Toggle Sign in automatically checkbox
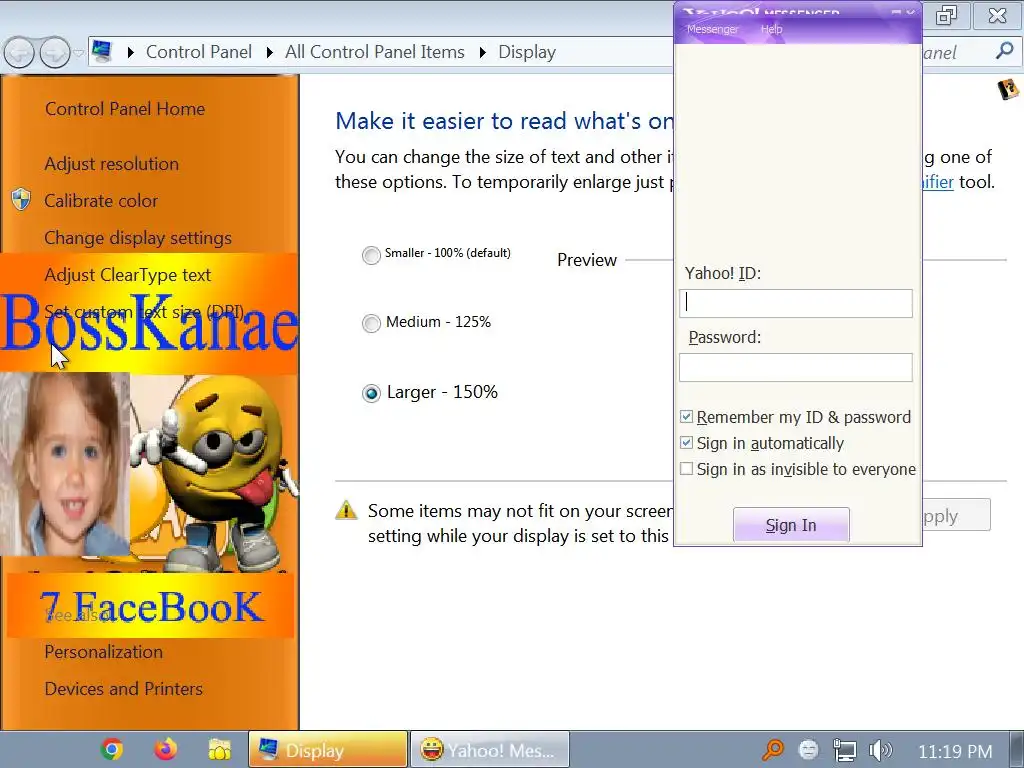This screenshot has height=768, width=1024. 686,443
